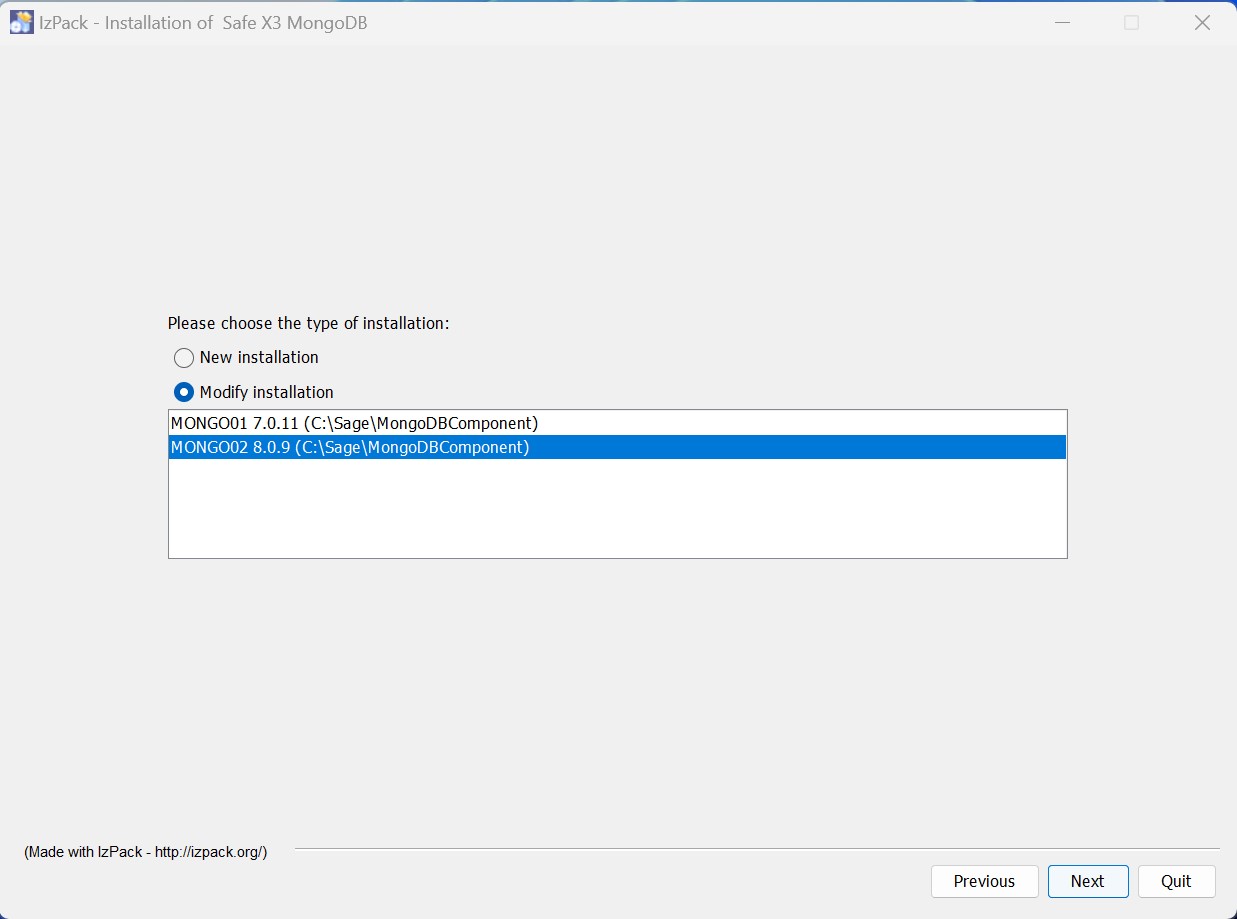Screen dimensions: 1237x919
Task: Select the New installation radio circle
Action: tap(184, 358)
